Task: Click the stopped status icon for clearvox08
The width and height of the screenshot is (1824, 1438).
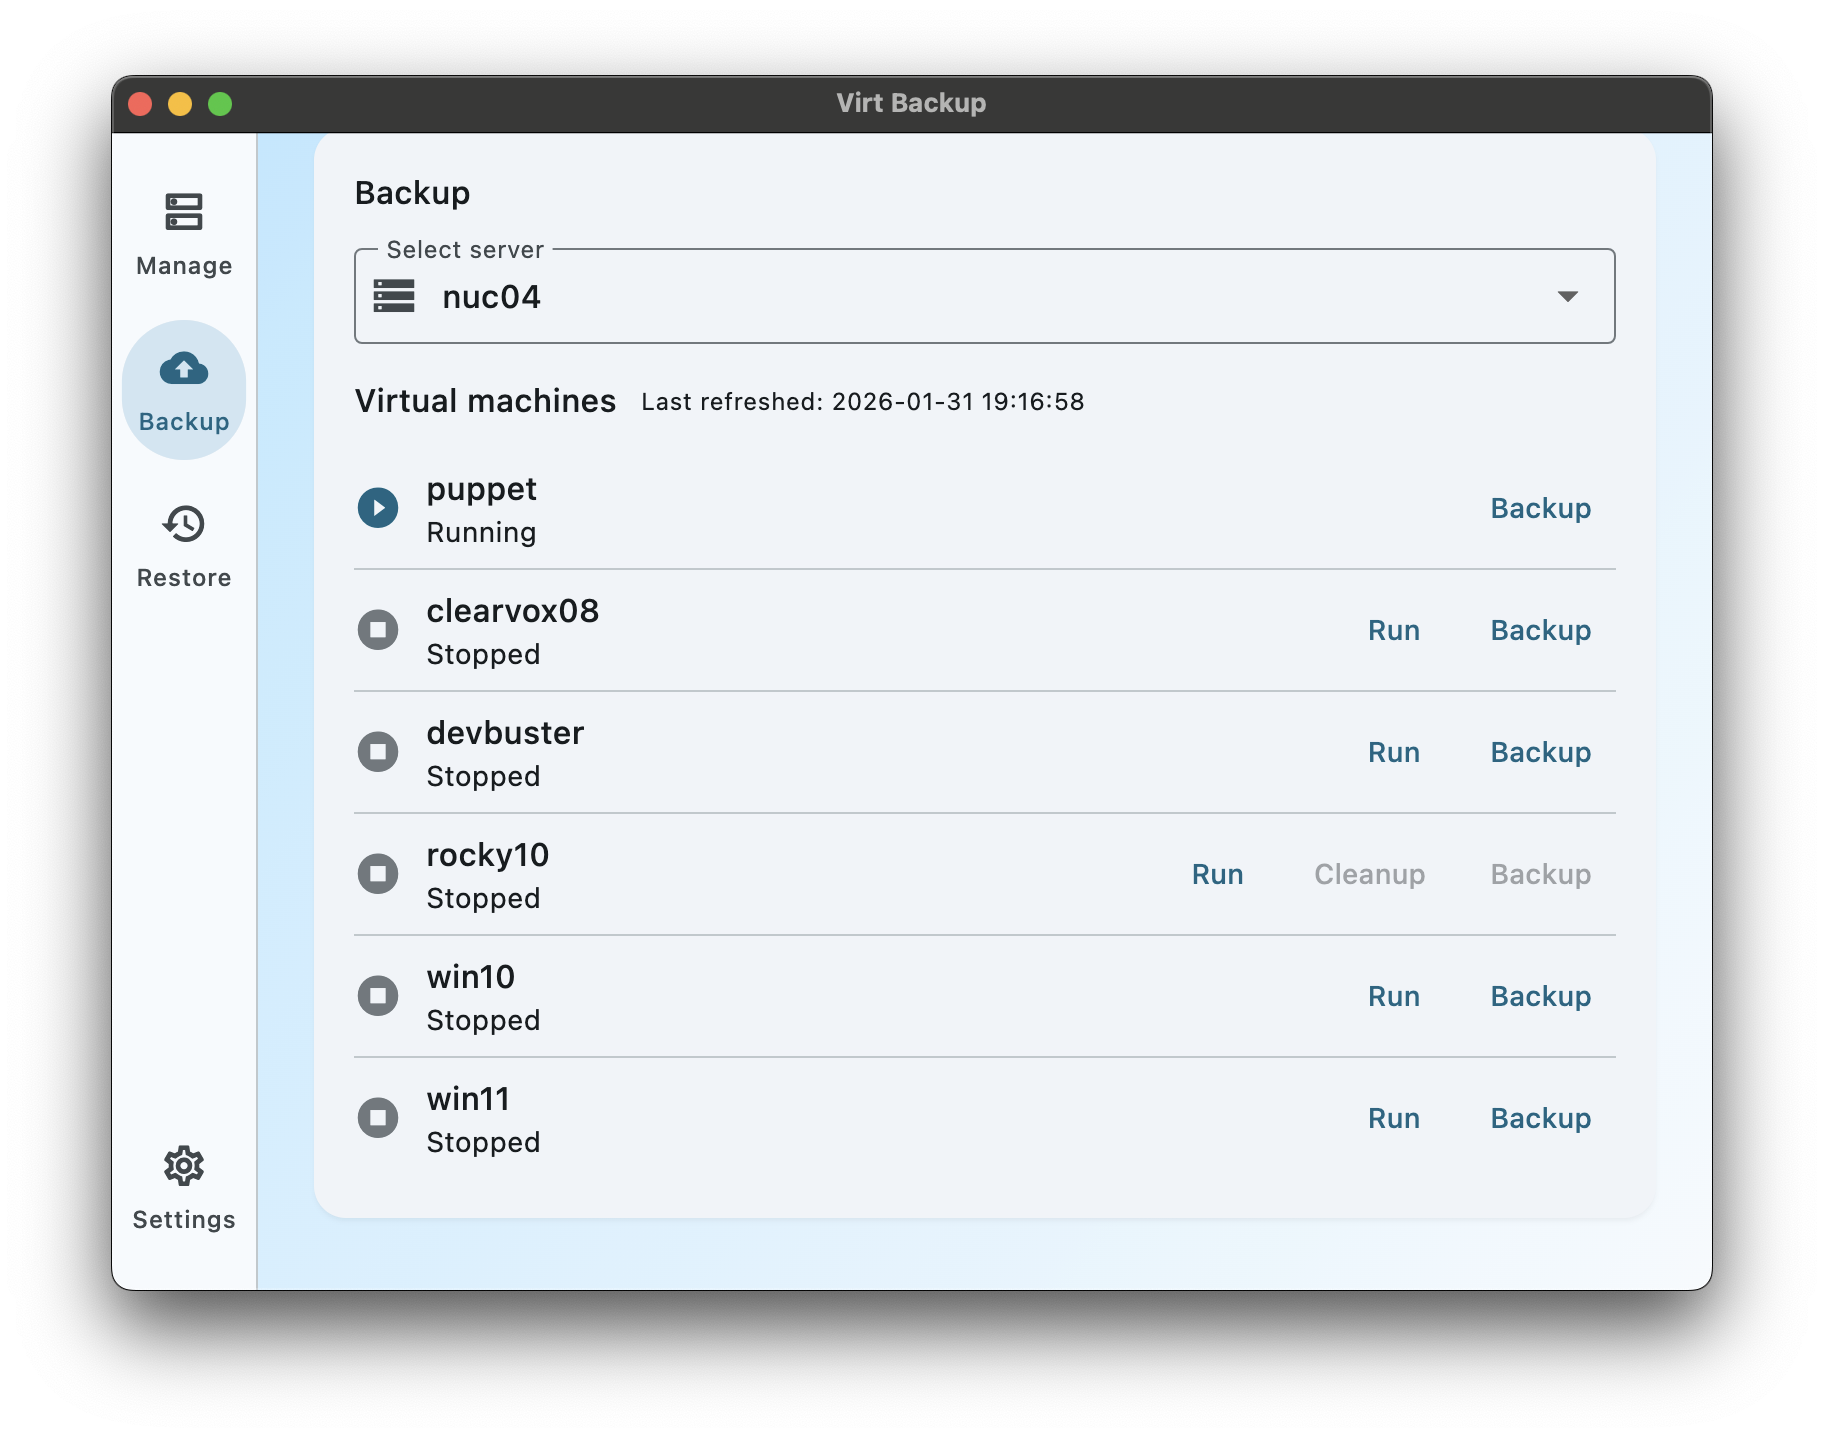Action: 378,630
